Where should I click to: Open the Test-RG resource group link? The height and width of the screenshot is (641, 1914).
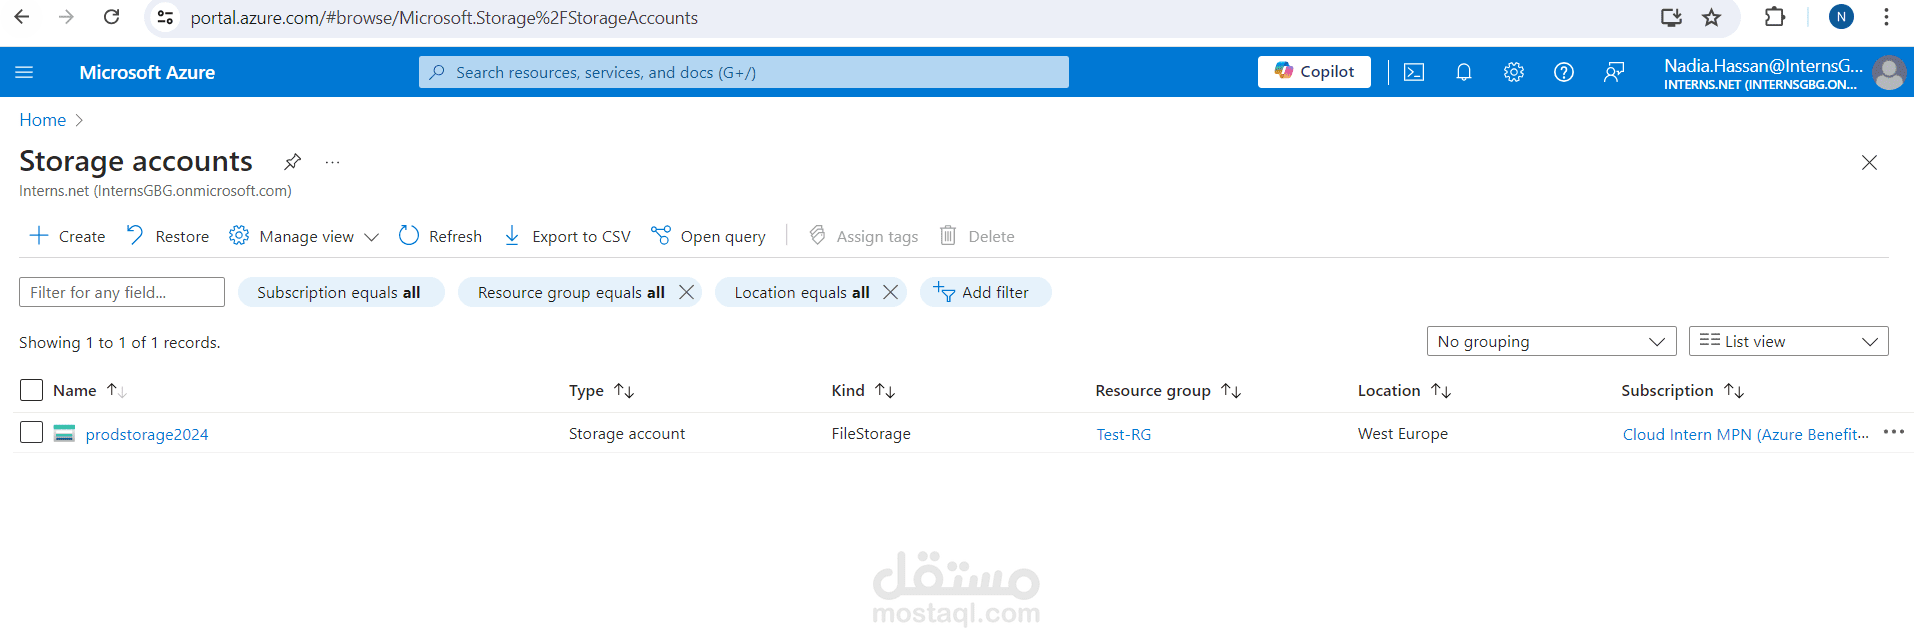pos(1123,434)
